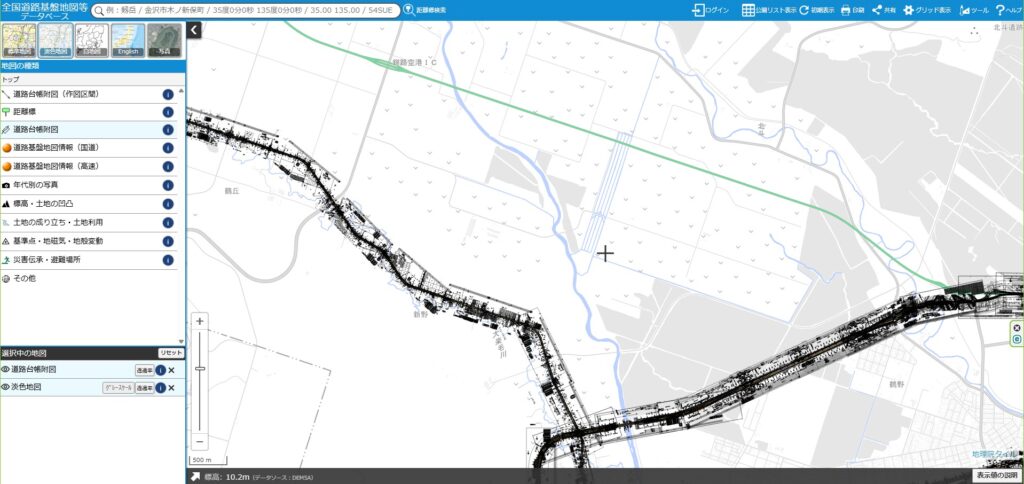Screen dimensions: 1024x484
Task: Click the location search input field
Action: [x=250, y=10]
